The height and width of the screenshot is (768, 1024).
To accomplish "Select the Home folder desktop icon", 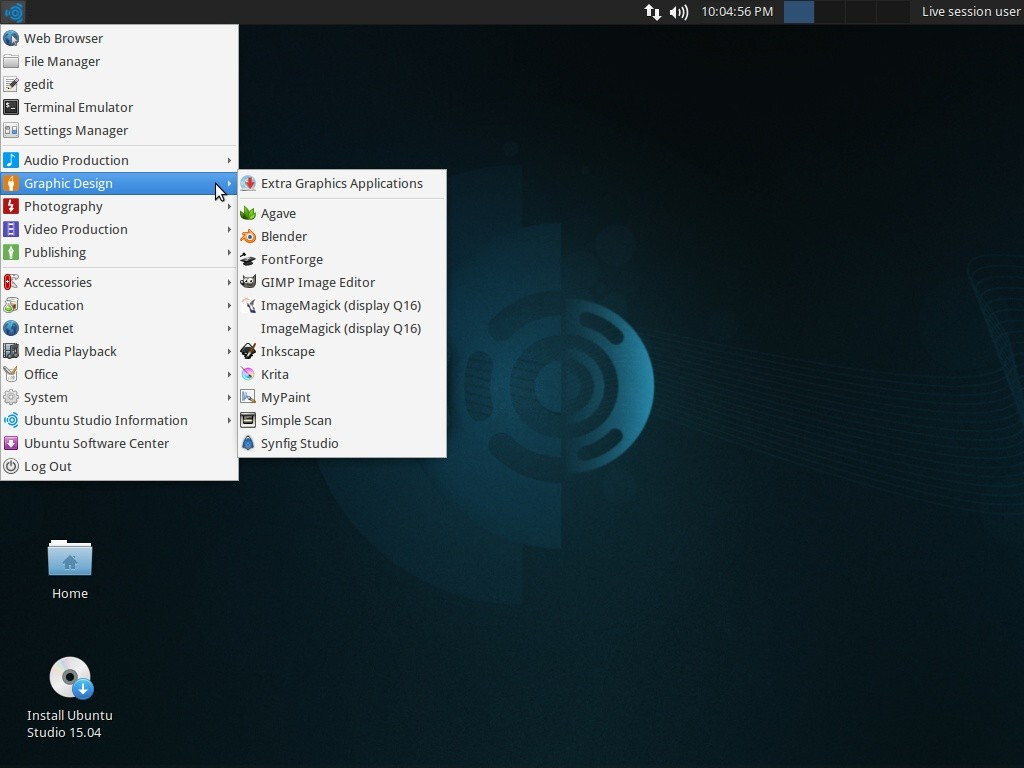I will (70, 559).
